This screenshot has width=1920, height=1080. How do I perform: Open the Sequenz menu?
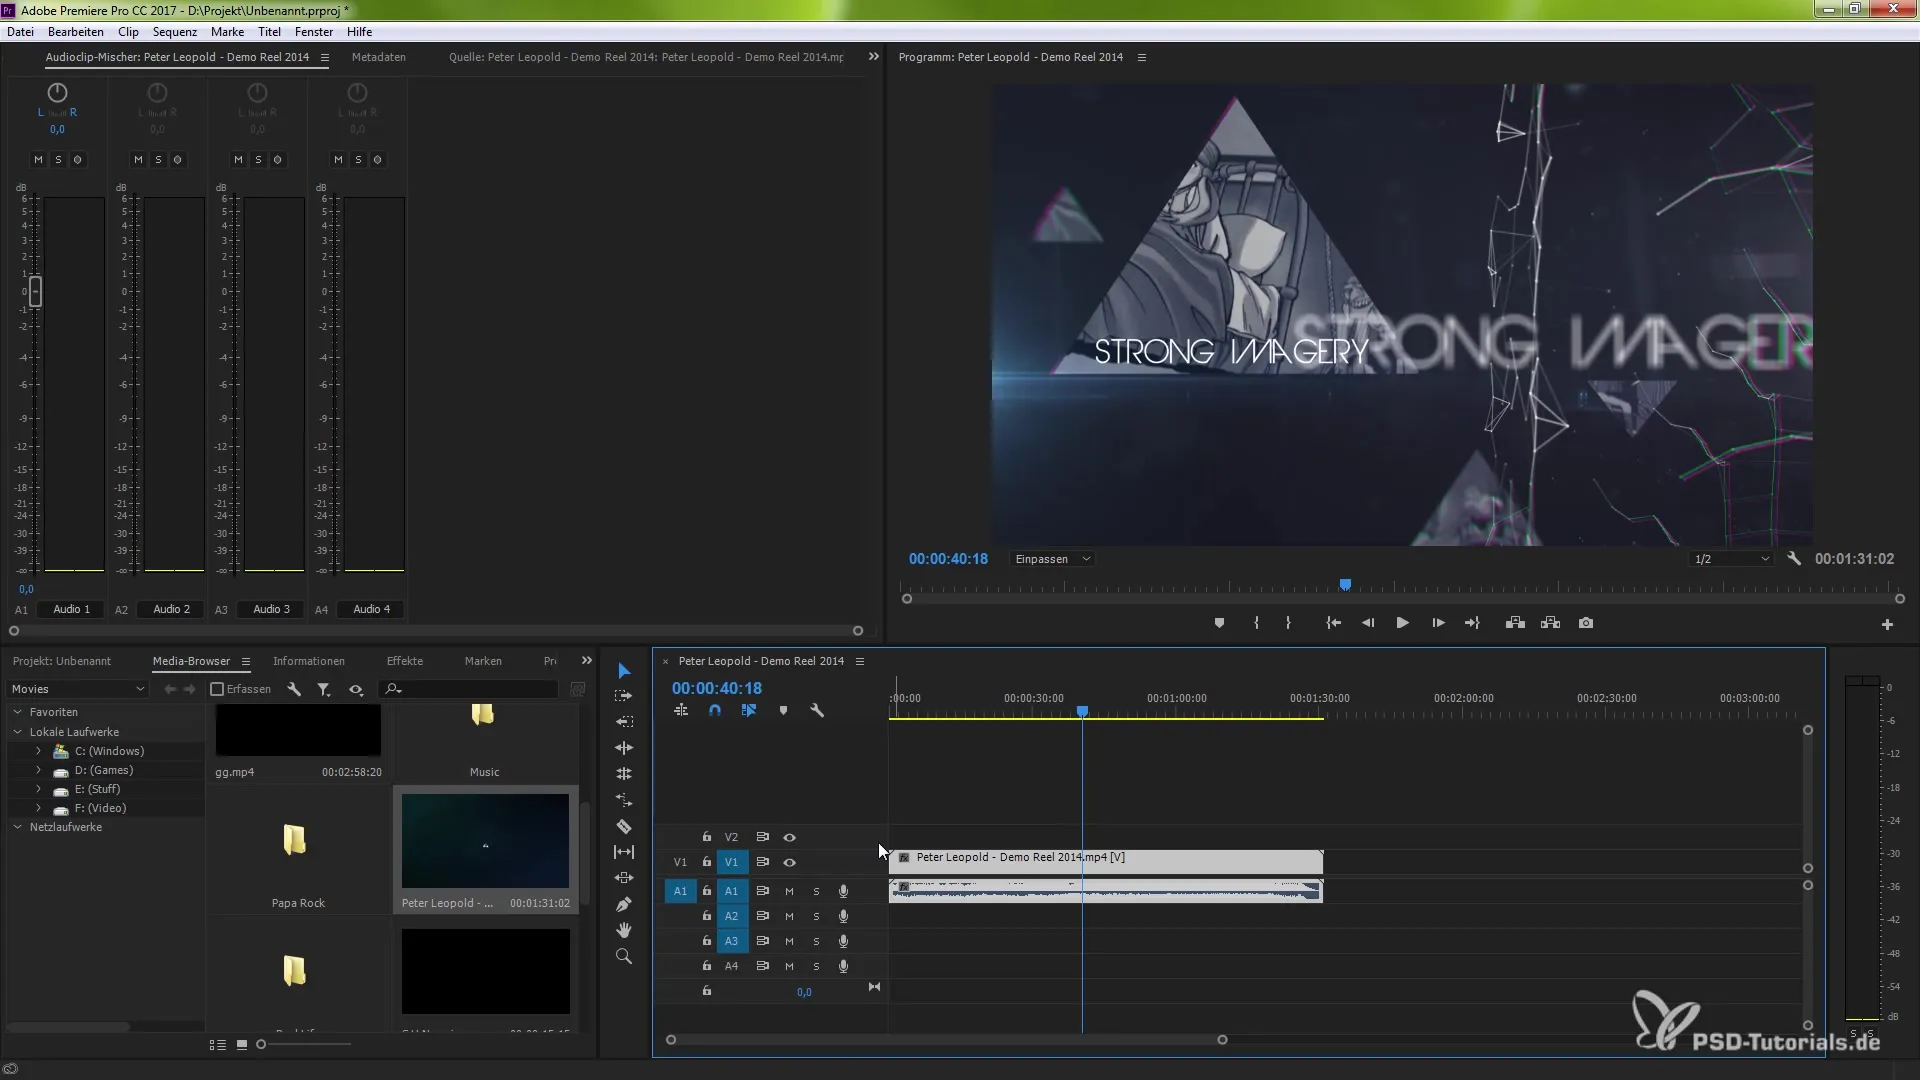coord(174,32)
